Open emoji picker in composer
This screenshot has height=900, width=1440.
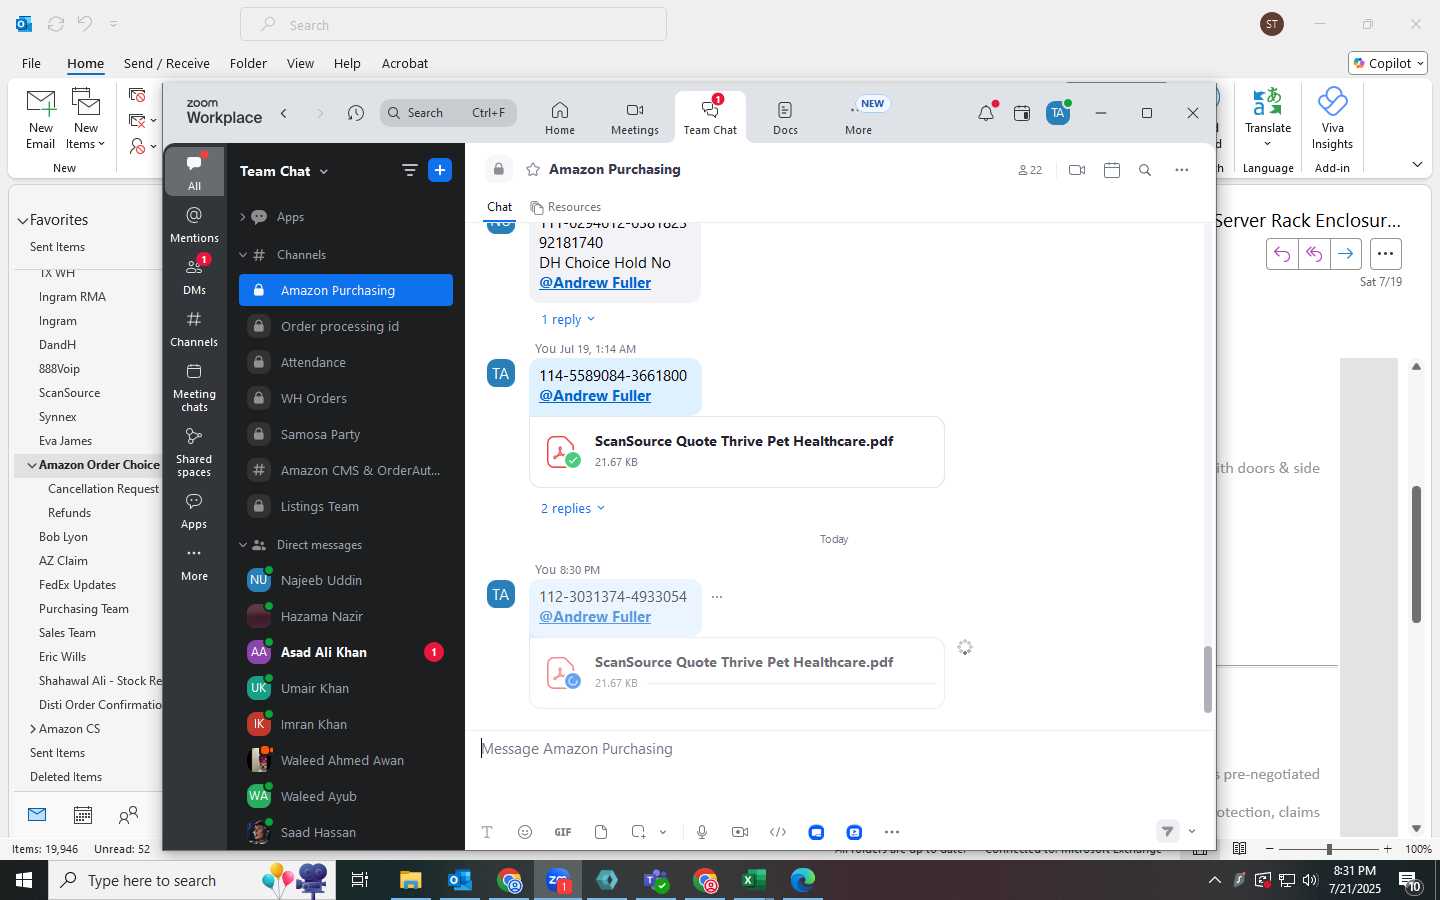[x=525, y=832]
